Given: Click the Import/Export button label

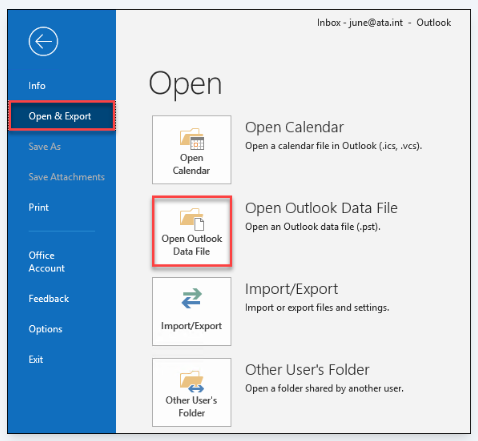Looking at the screenshot, I should [191, 326].
